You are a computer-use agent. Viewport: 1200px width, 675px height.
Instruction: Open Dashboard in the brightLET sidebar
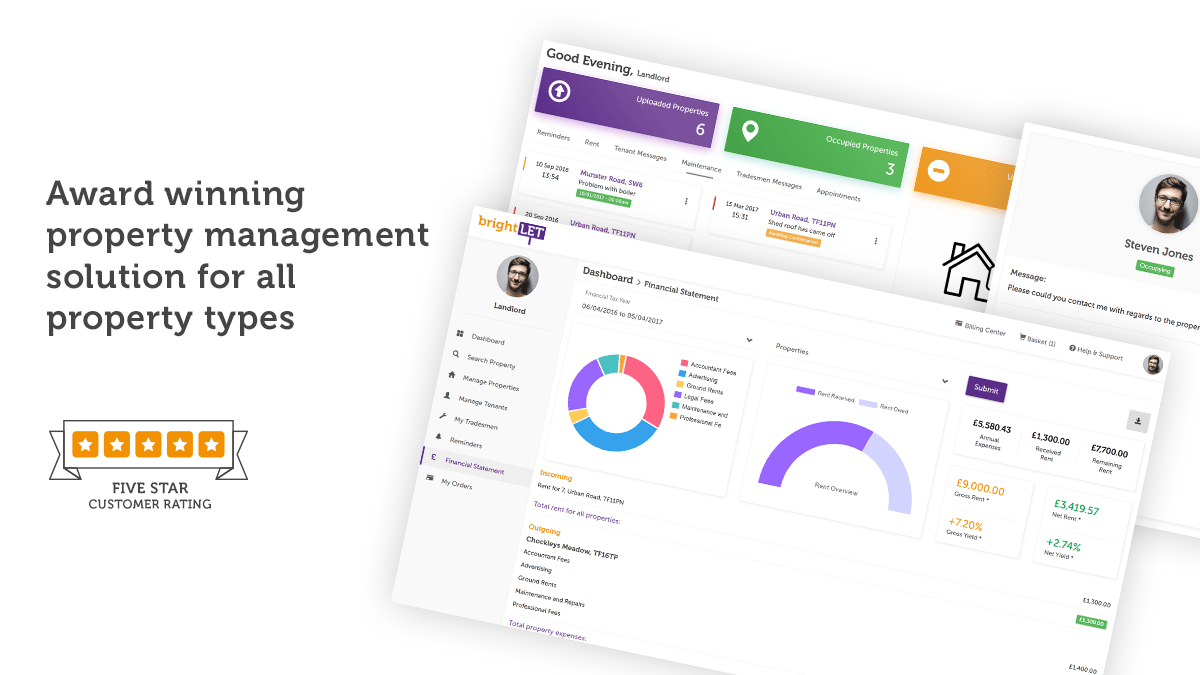tap(488, 340)
